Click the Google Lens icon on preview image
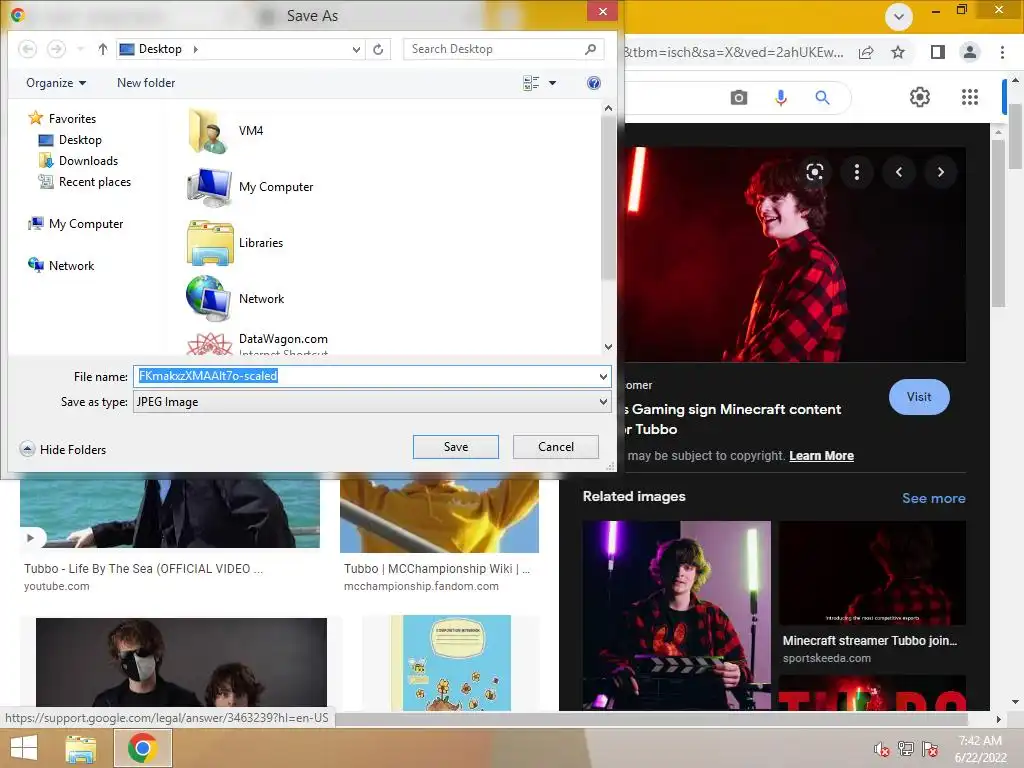This screenshot has height=768, width=1024. pyautogui.click(x=814, y=172)
